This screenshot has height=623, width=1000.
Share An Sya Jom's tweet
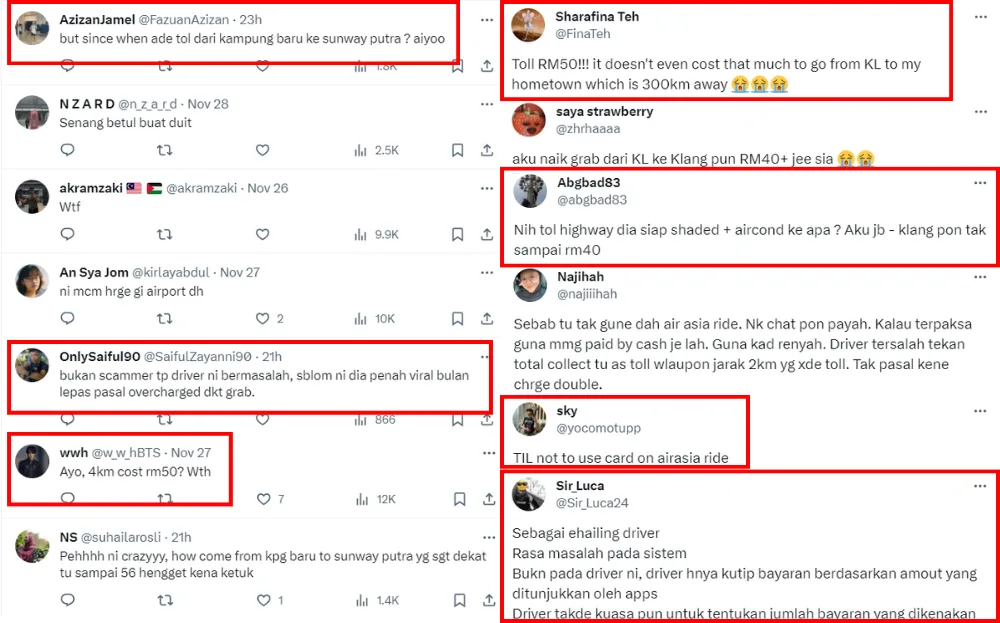pyautogui.click(x=486, y=318)
